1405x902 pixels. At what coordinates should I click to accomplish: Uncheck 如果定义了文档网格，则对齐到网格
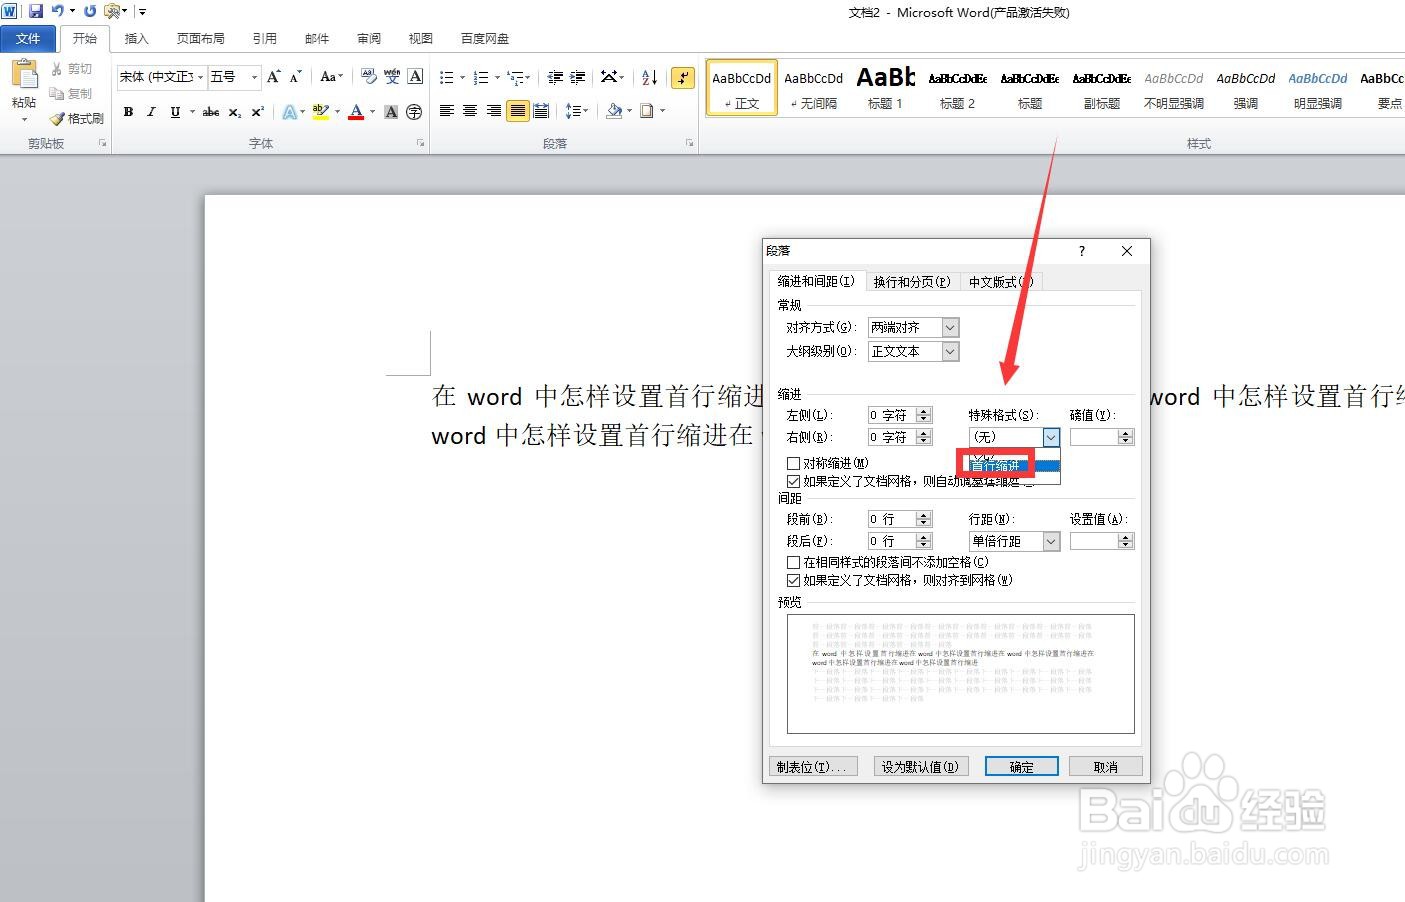point(793,580)
